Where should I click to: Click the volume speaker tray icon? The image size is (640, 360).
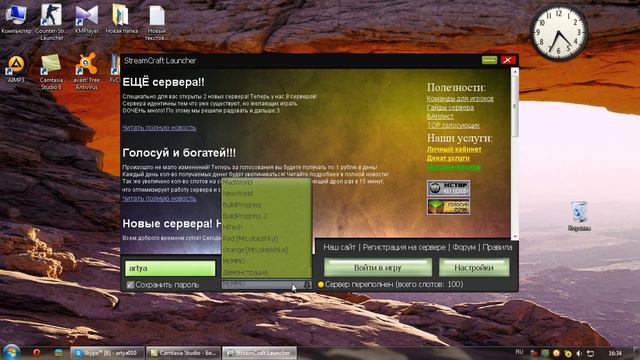[578, 353]
